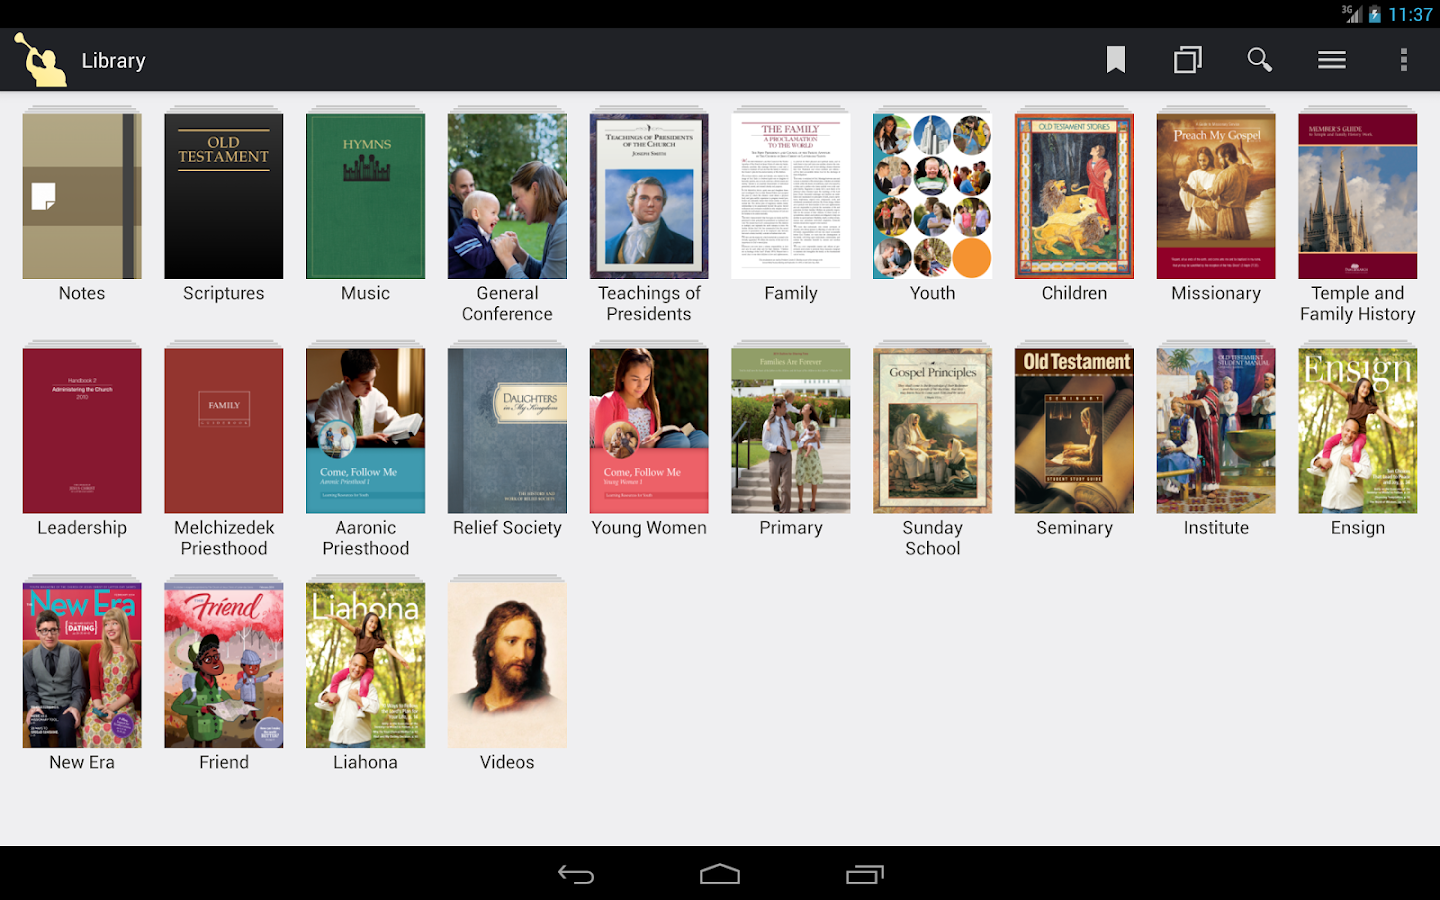The height and width of the screenshot is (900, 1440).
Task: Click the "Ensign" label
Action: 1358,528
